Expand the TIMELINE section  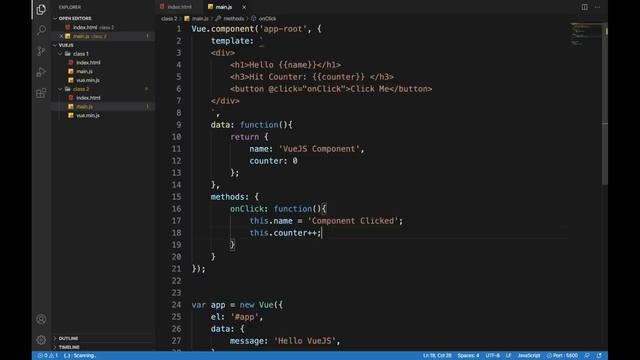click(x=69, y=347)
